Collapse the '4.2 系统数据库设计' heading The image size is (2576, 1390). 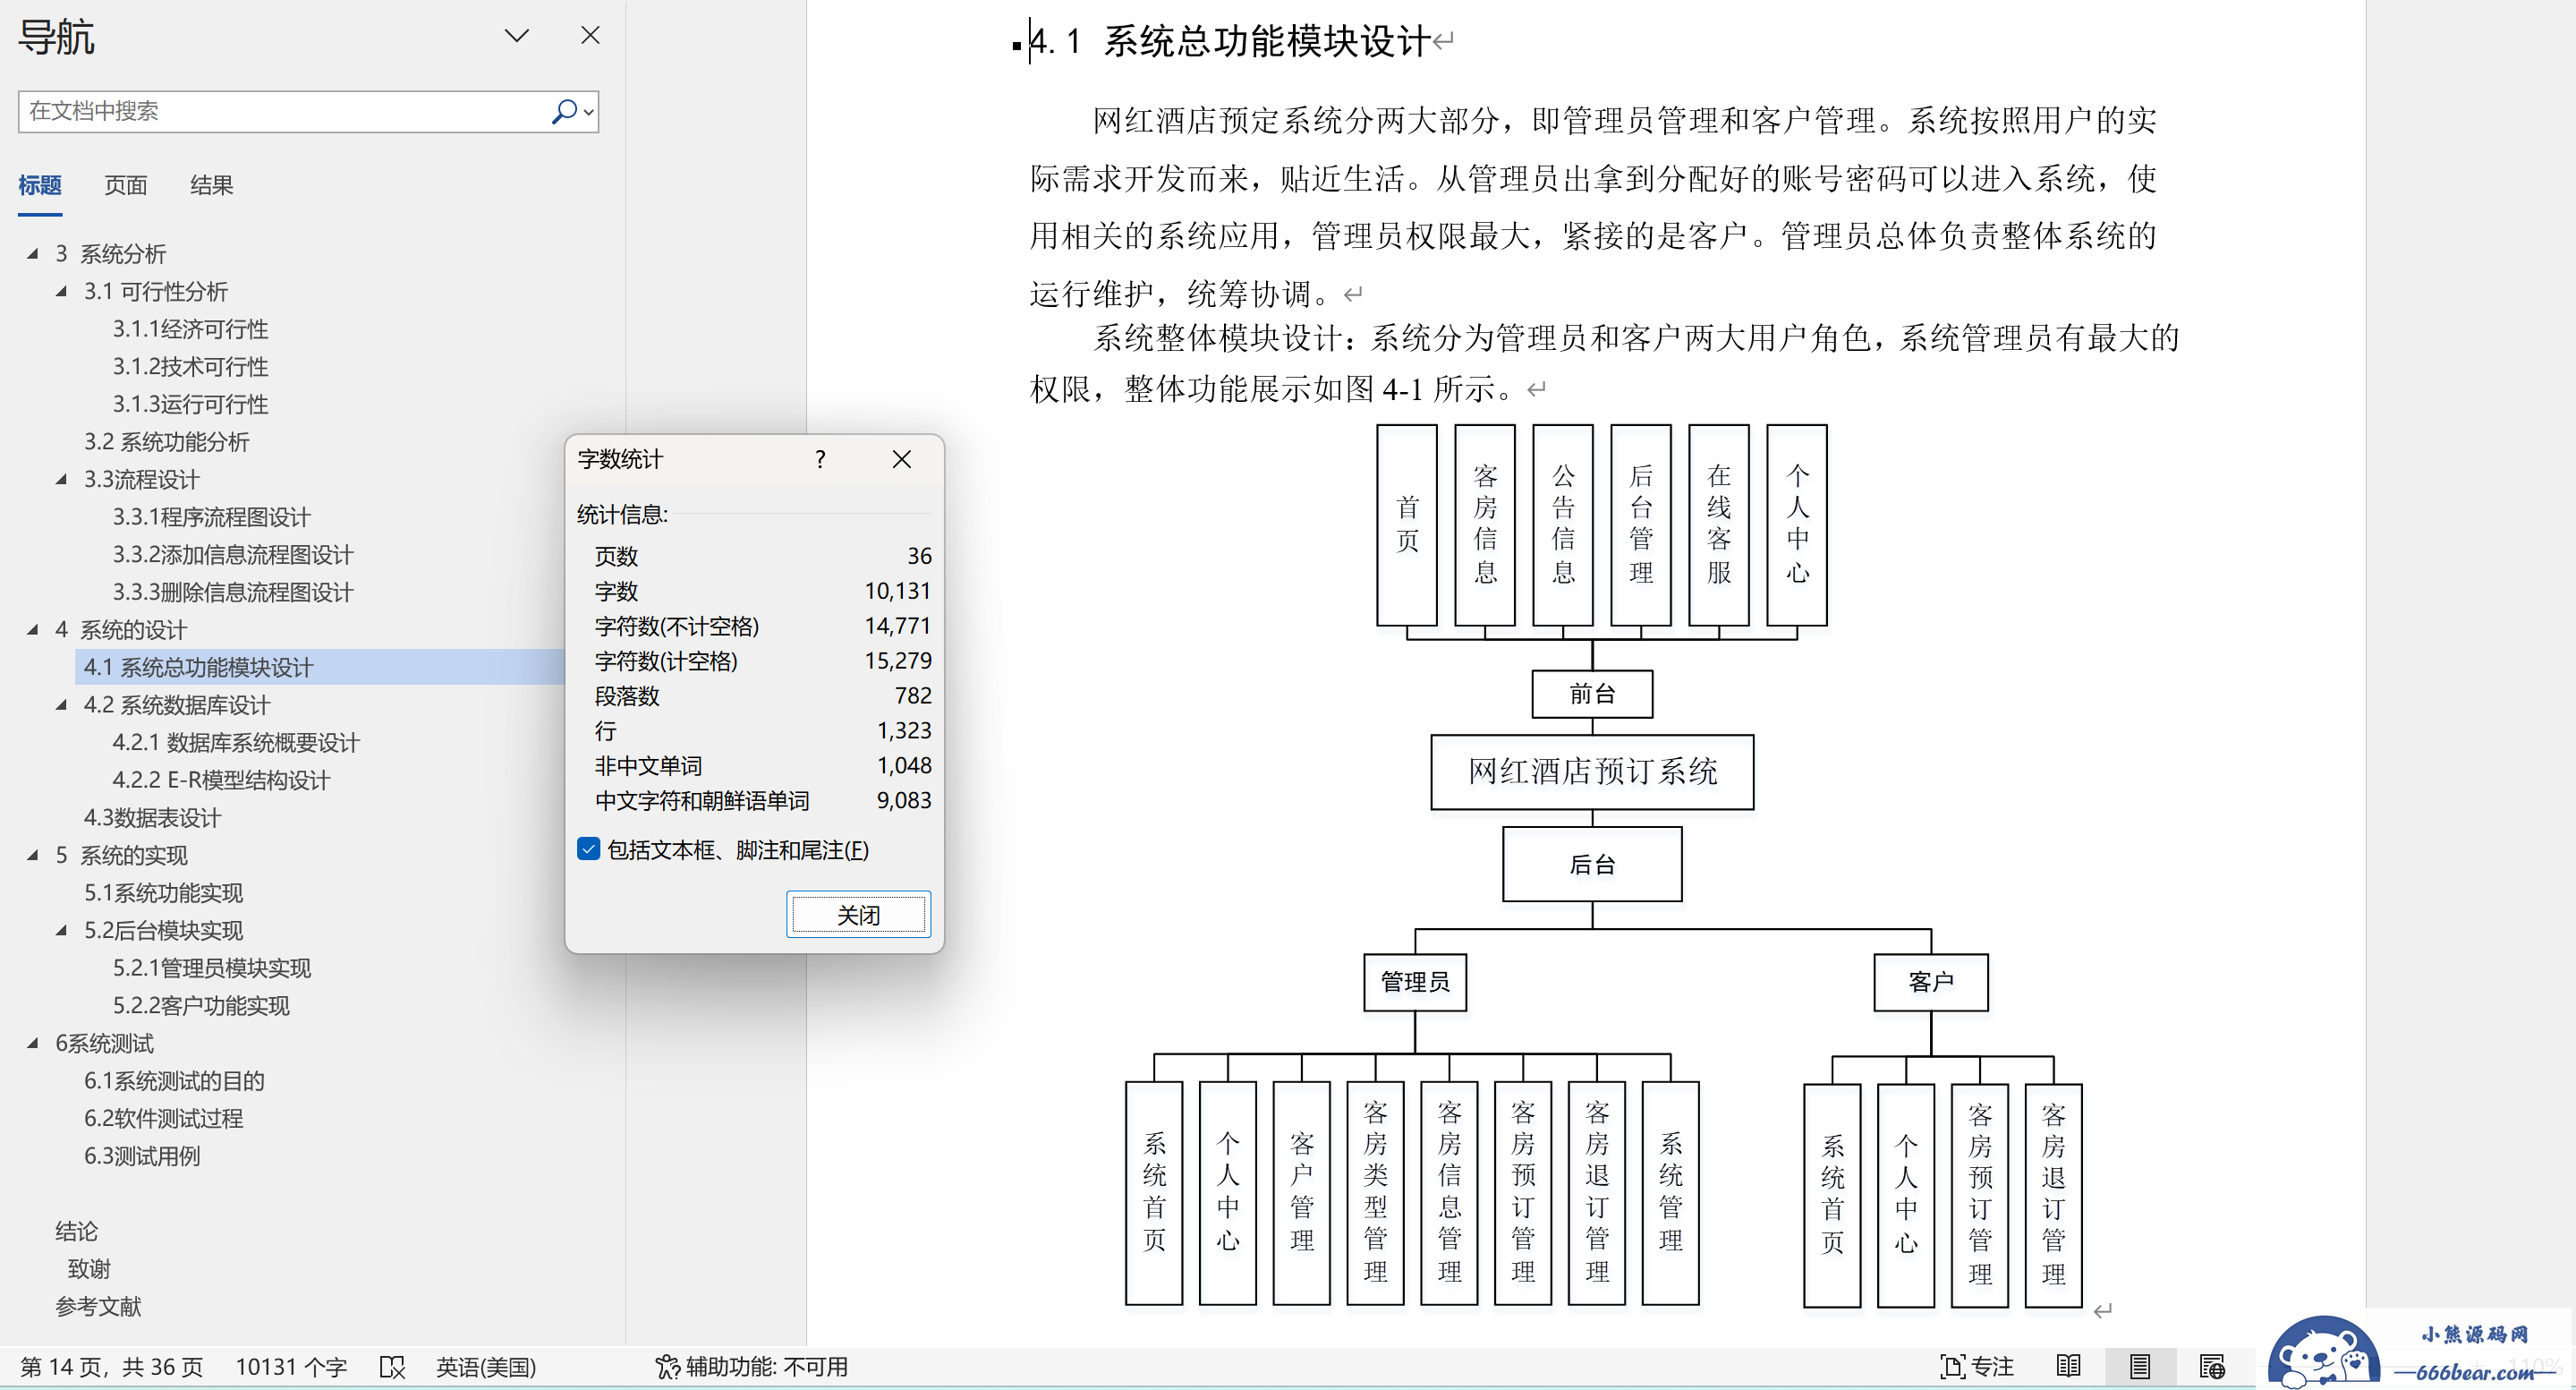[62, 705]
